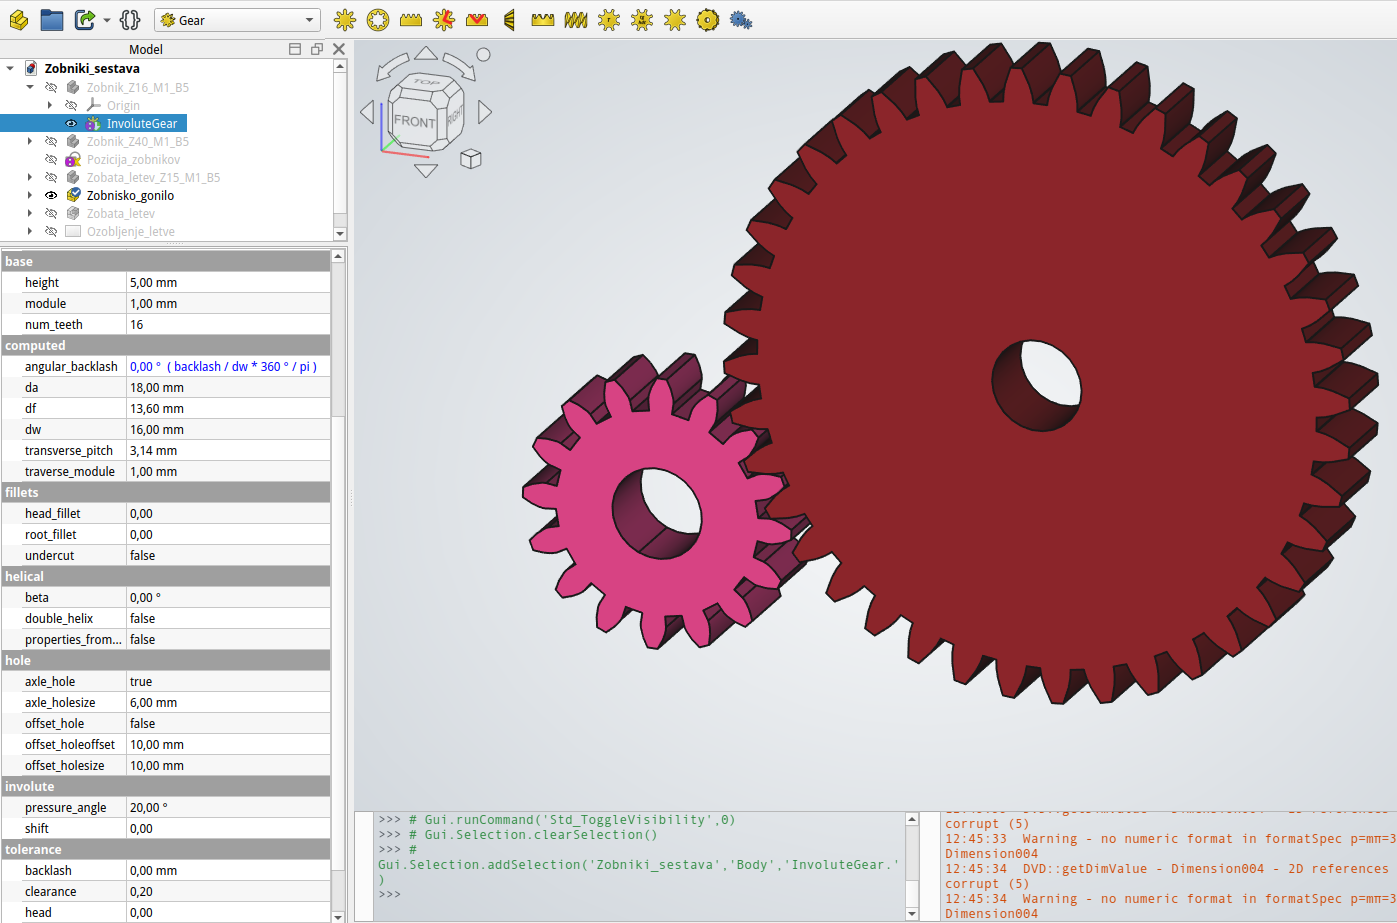Toggle visibility of Zobnisko_gonilo
1397x923 pixels.
coord(51,195)
